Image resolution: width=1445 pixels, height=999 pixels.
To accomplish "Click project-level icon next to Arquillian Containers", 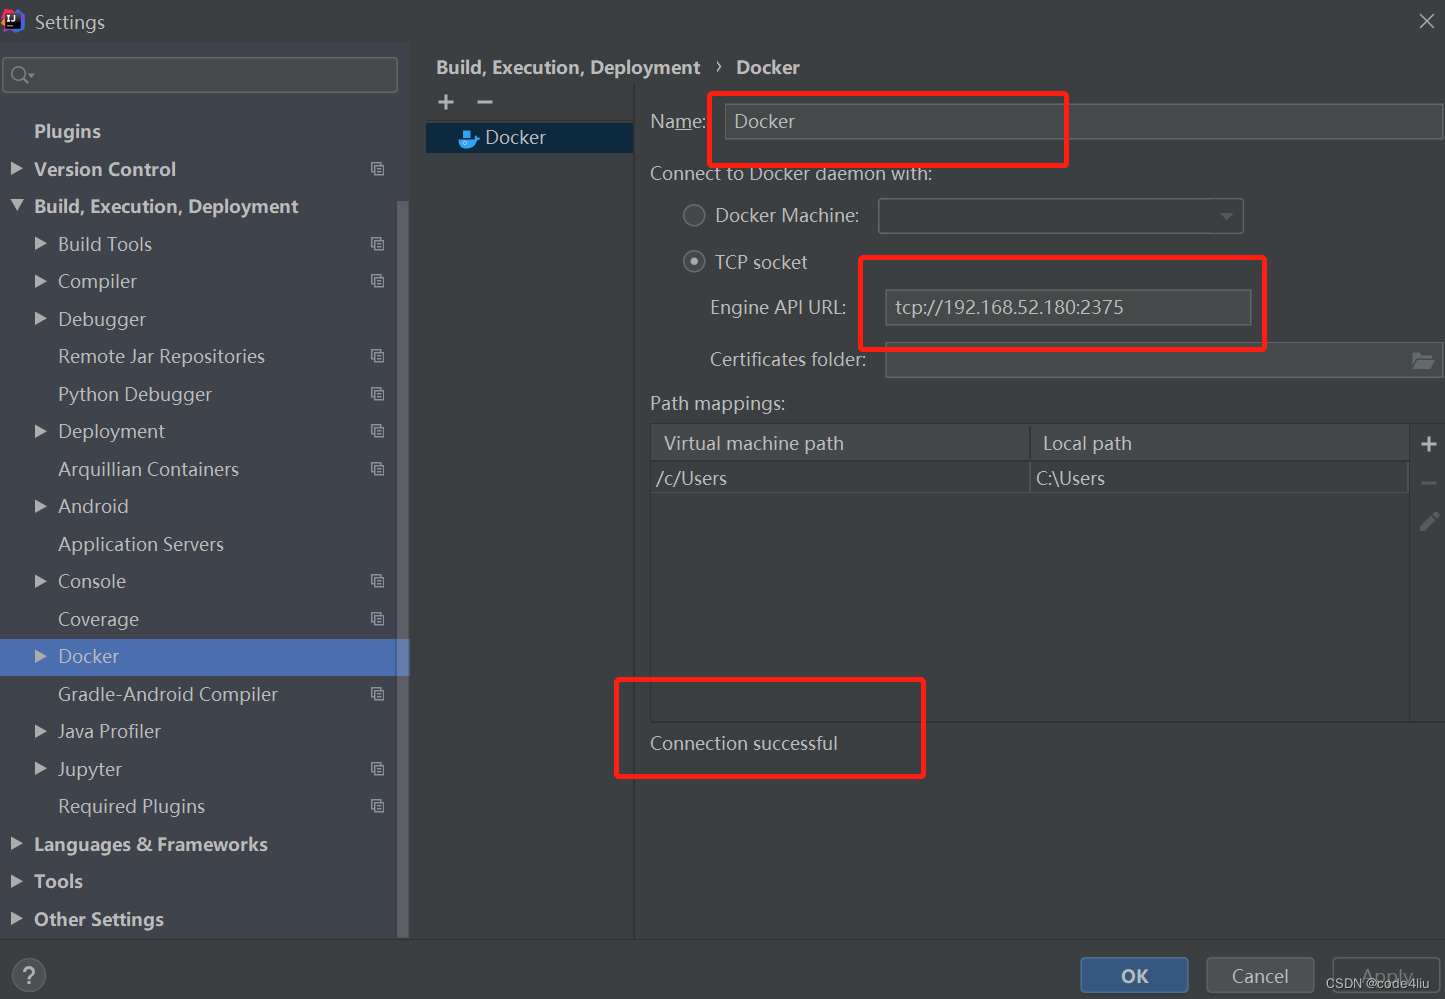I will click(x=377, y=469).
